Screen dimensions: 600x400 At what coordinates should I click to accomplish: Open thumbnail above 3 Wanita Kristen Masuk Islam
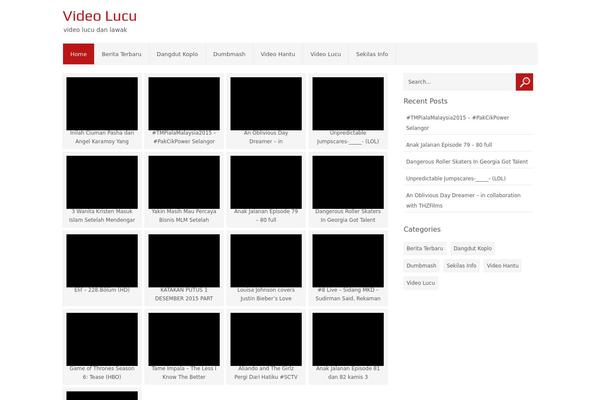coord(102,182)
